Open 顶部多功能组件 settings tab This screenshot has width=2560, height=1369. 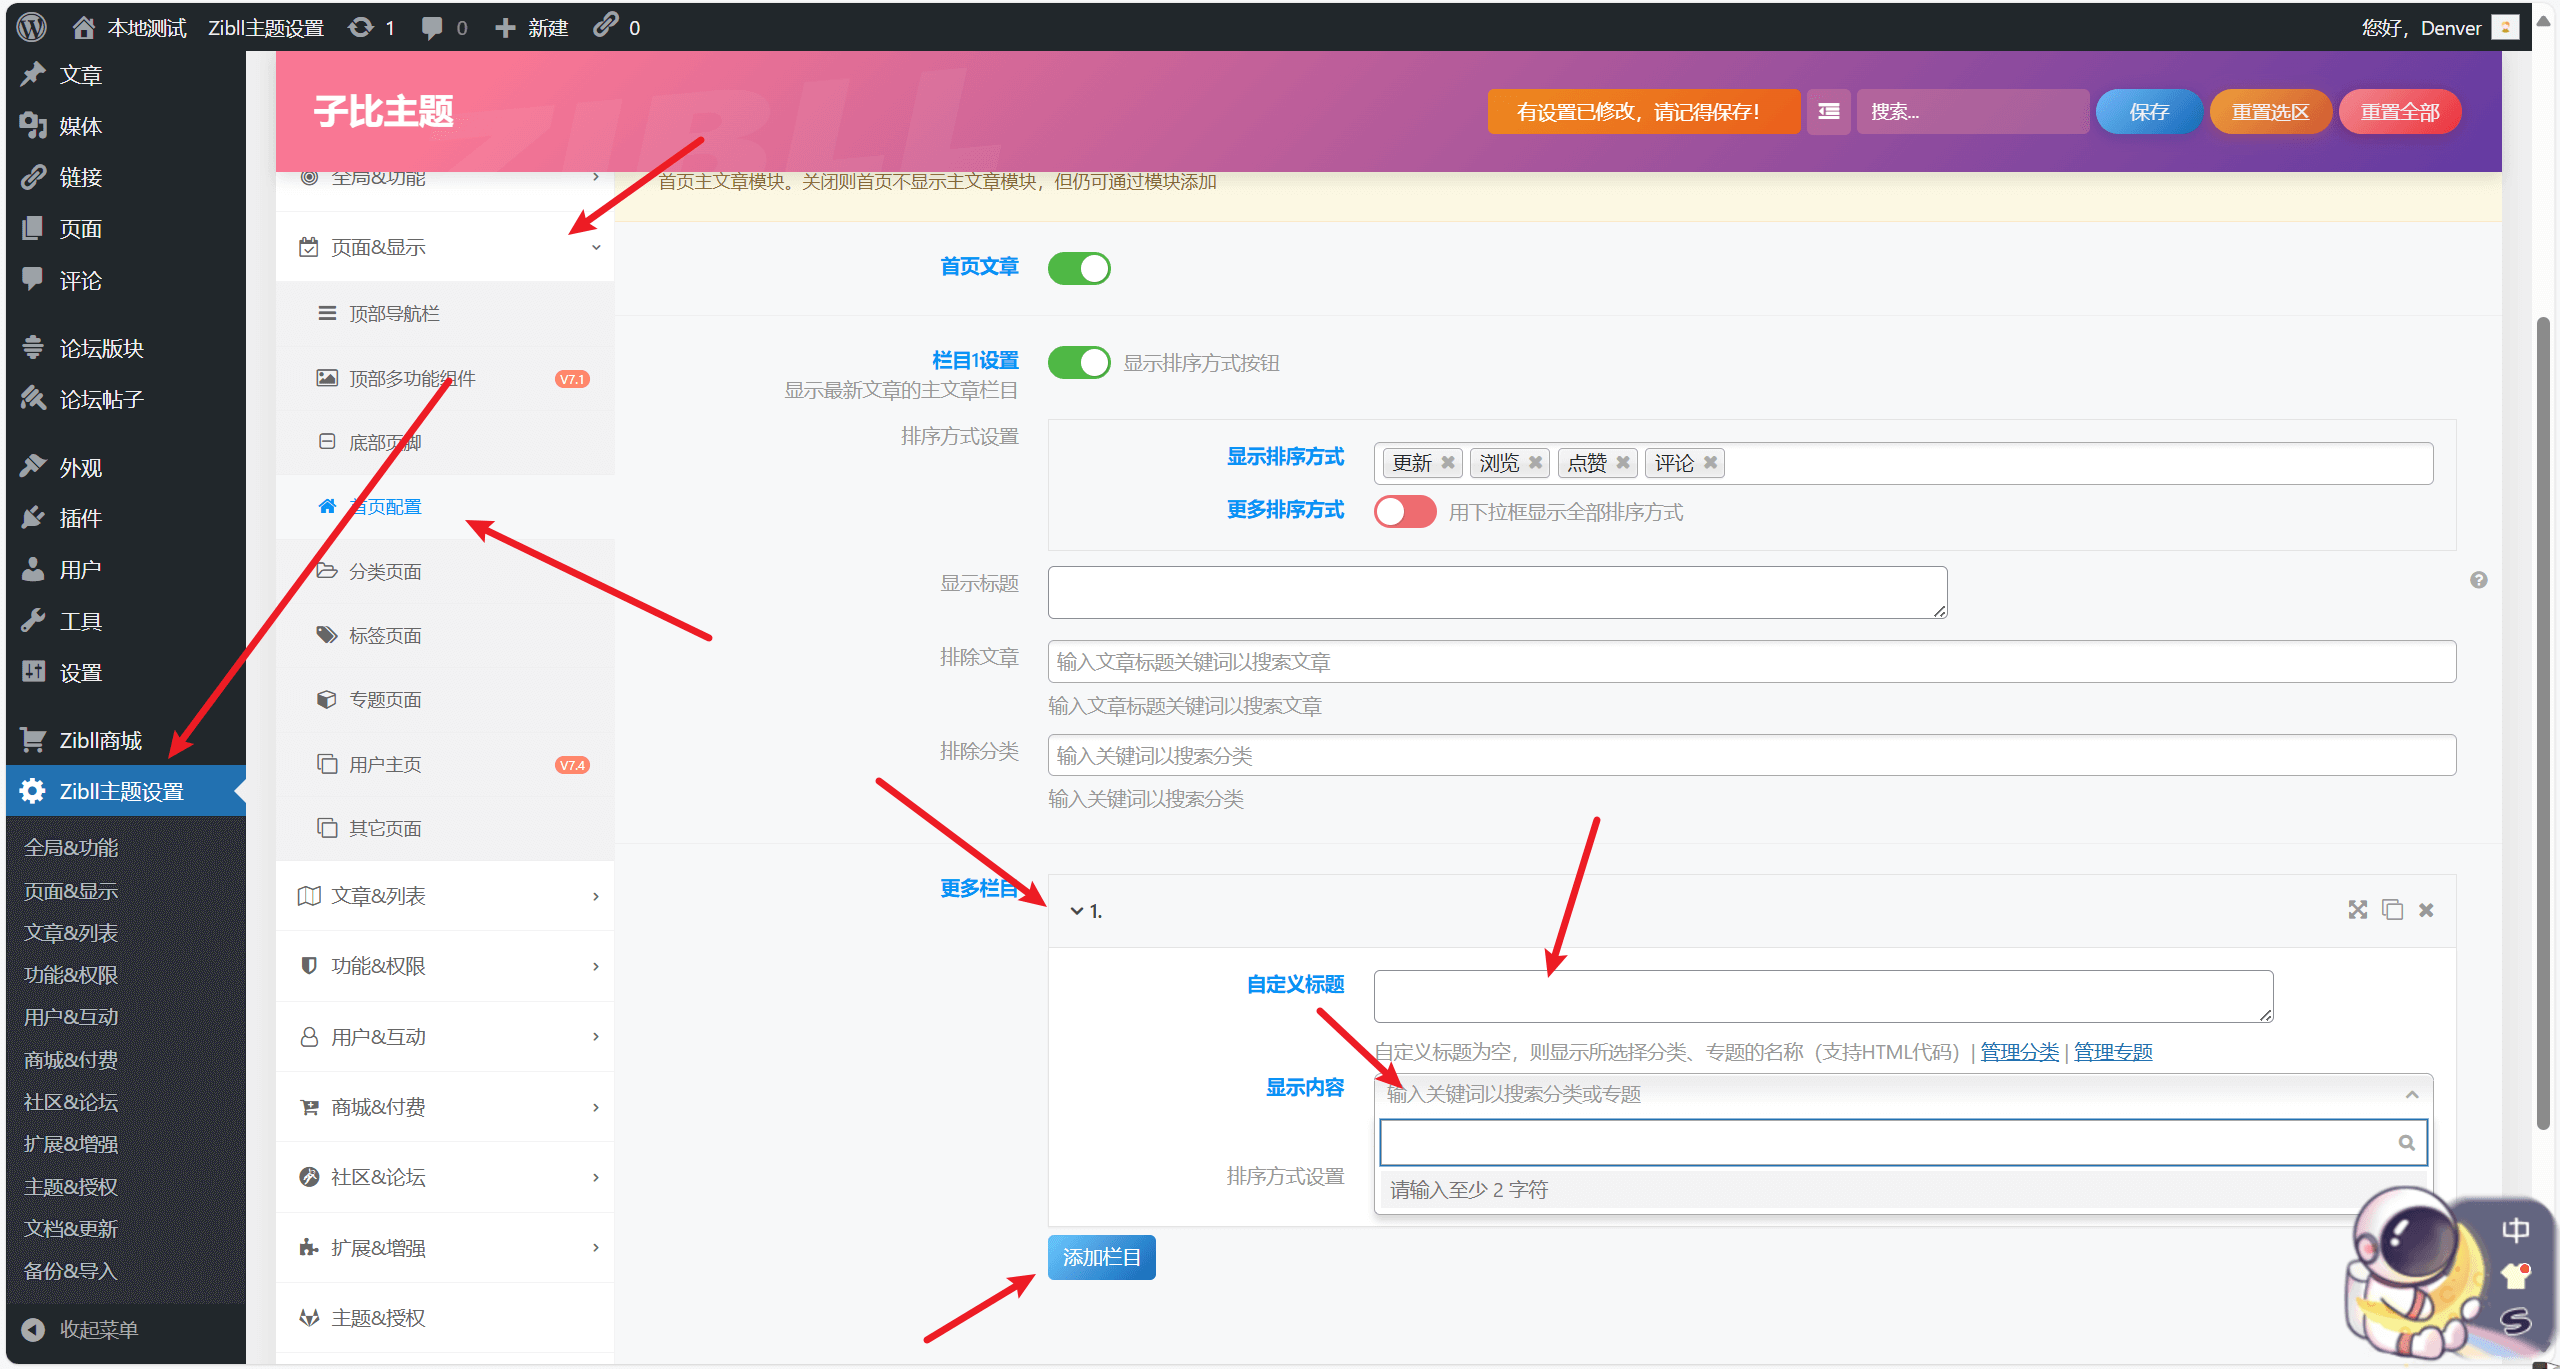(445, 378)
